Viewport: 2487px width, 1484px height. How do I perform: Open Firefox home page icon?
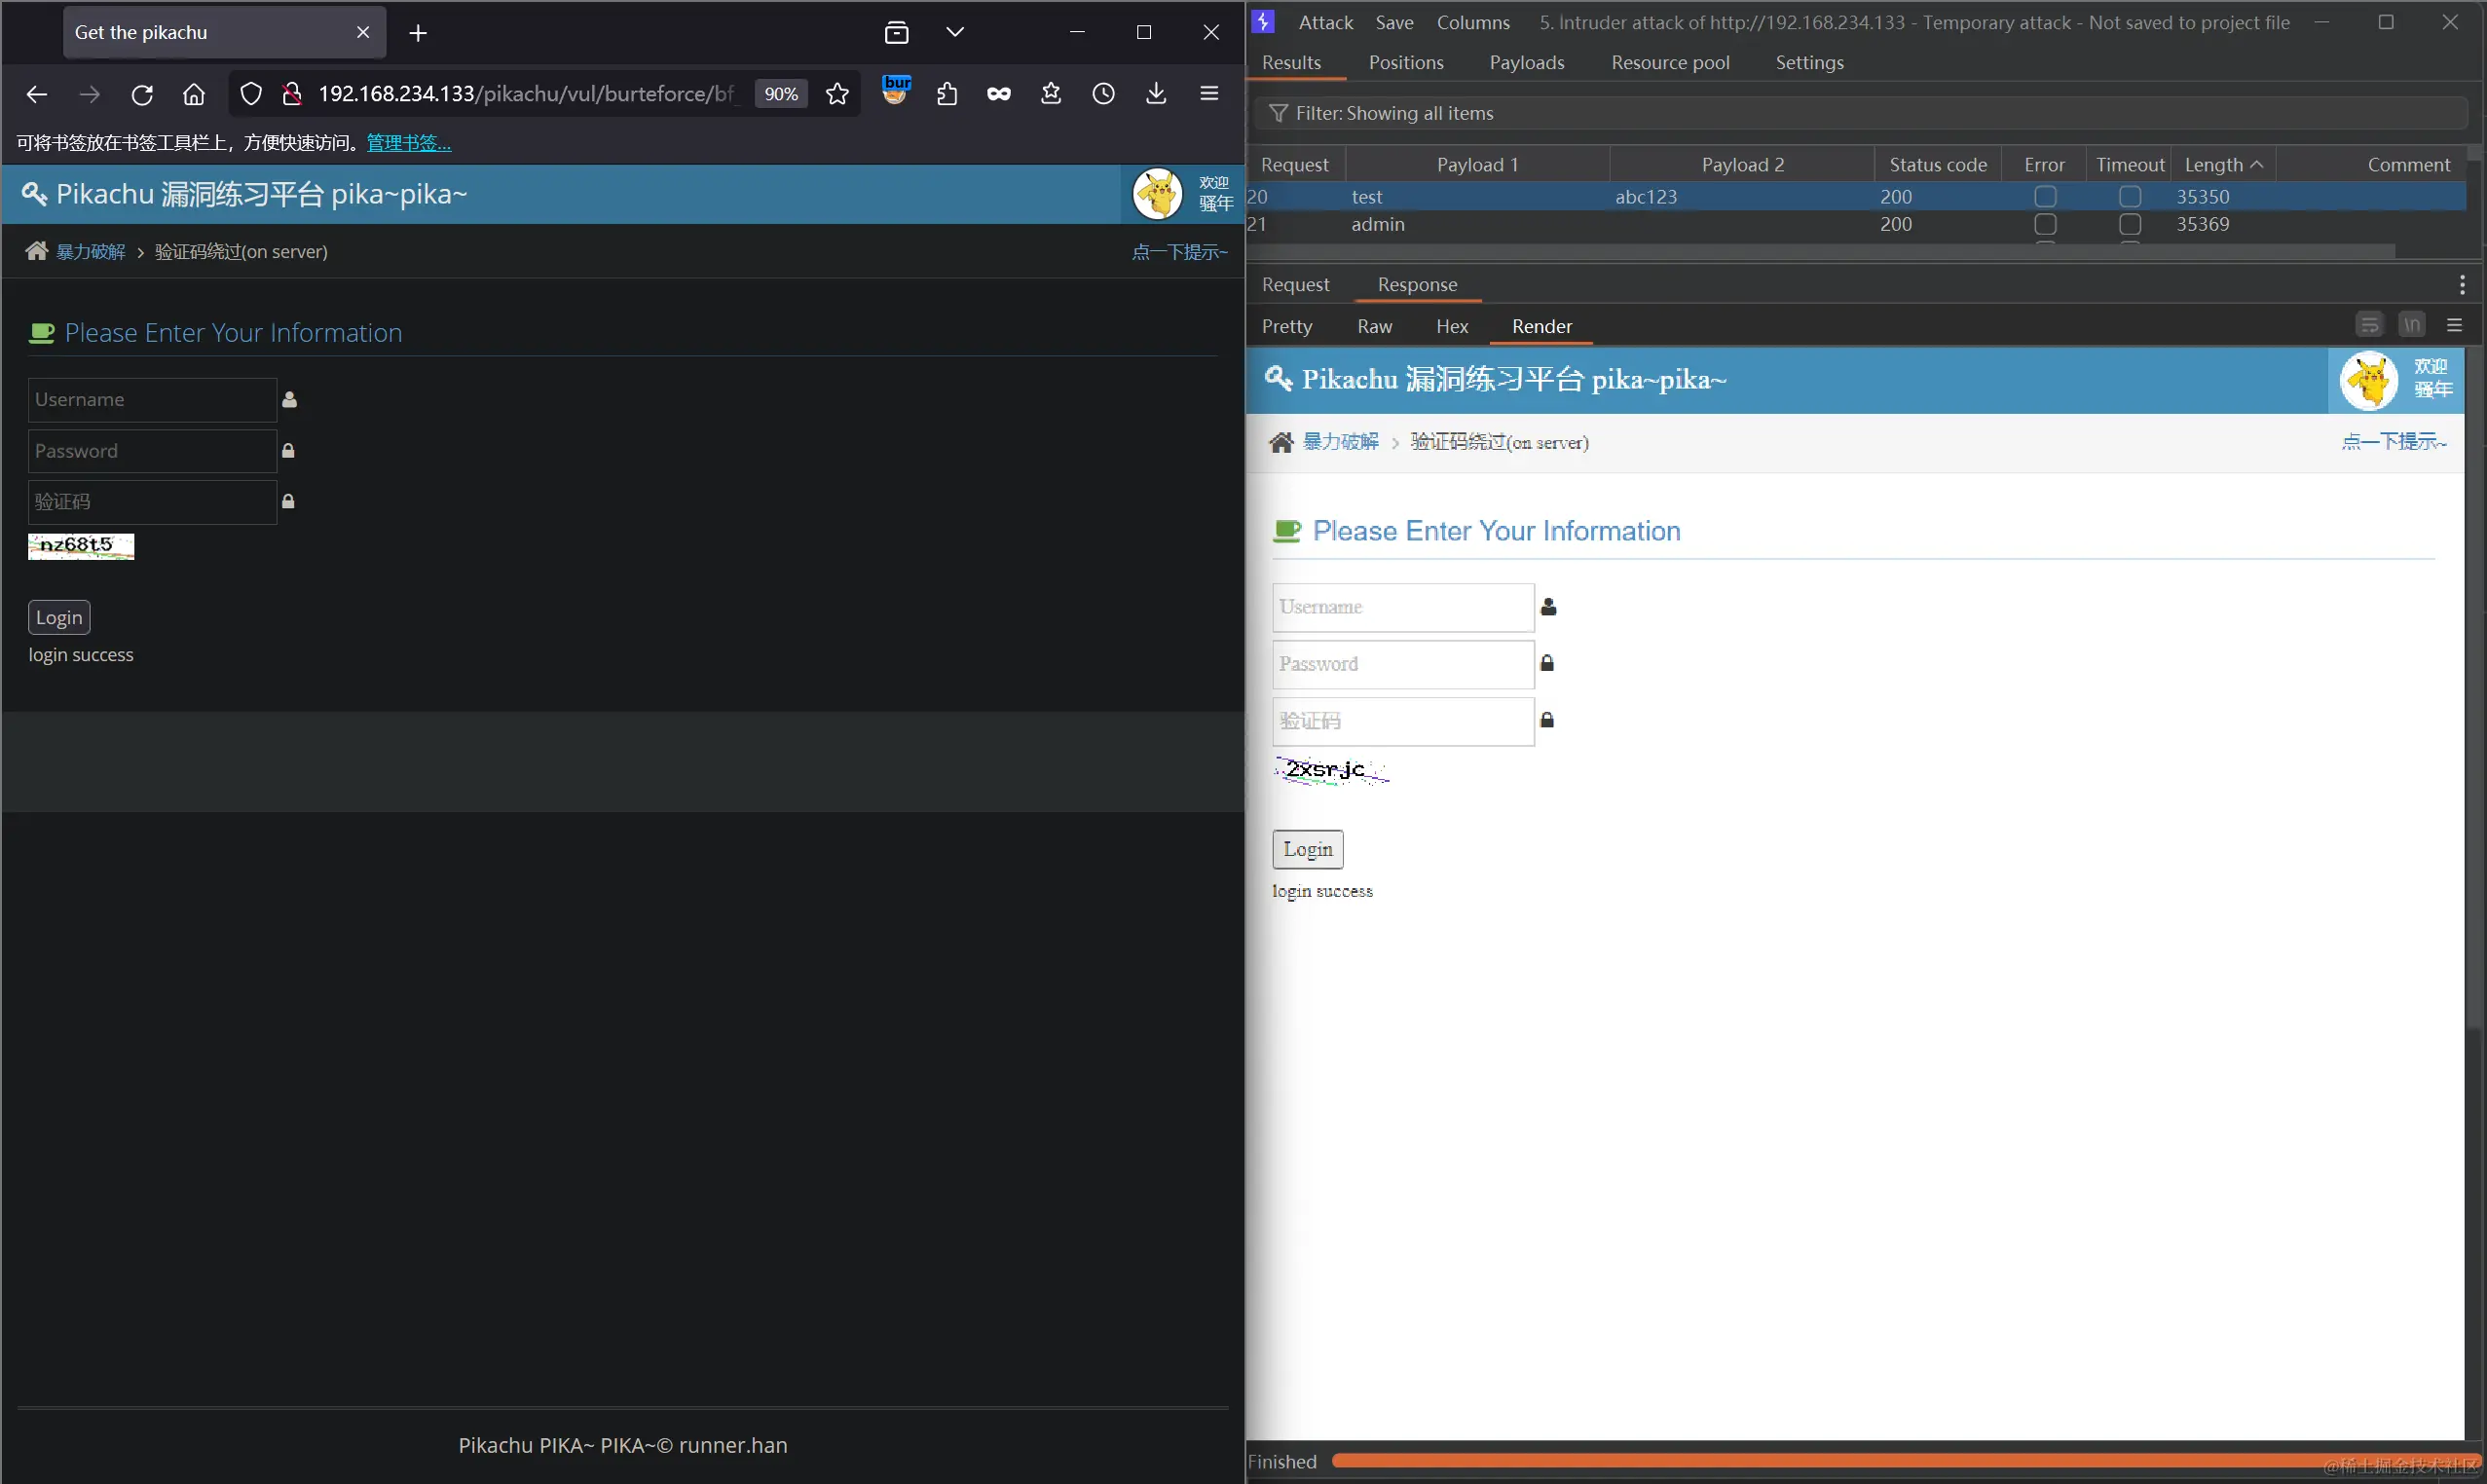pos(194,94)
